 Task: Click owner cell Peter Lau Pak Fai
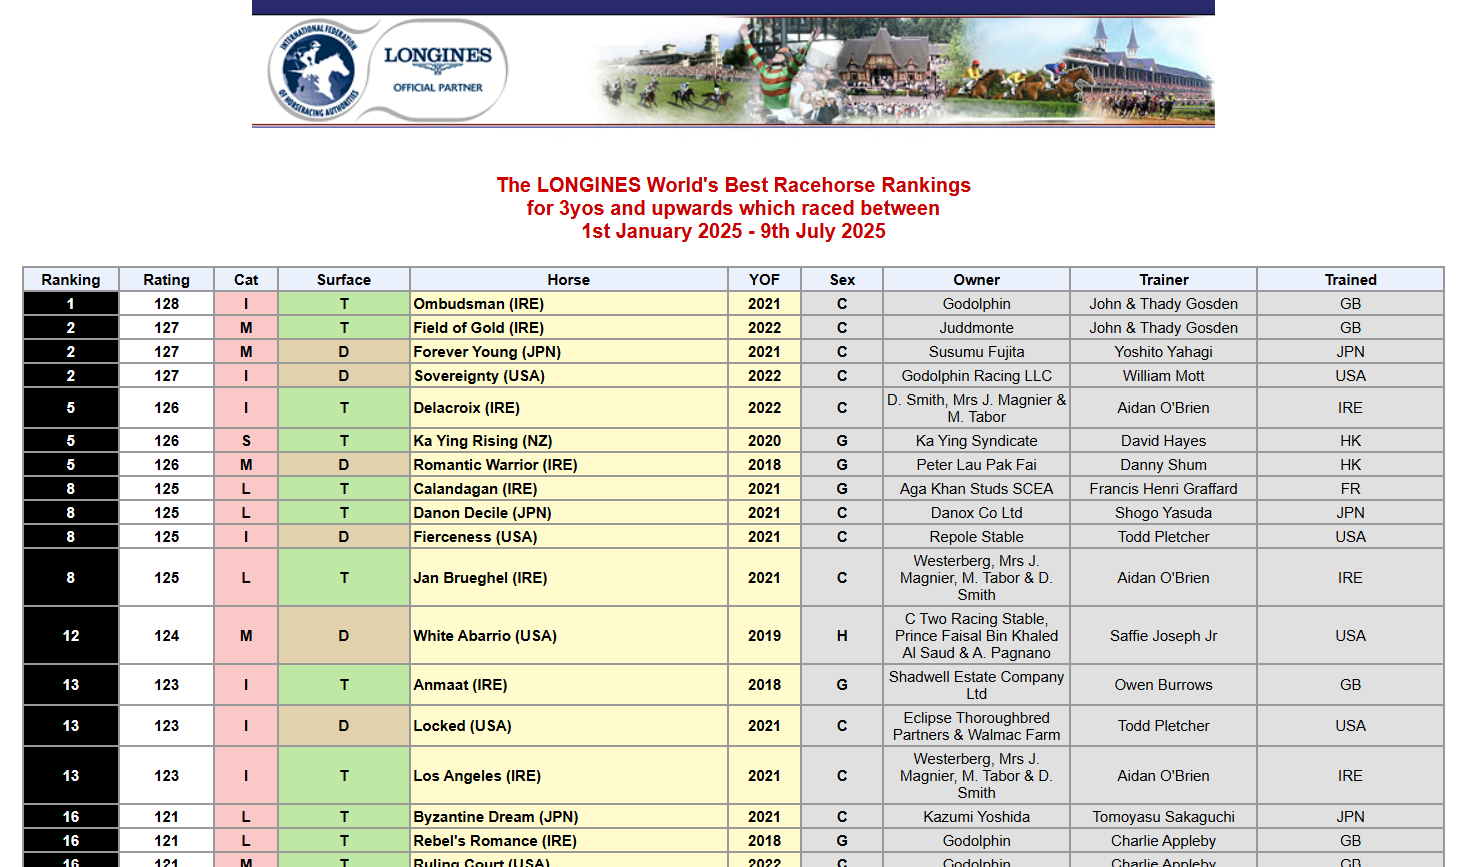pyautogui.click(x=977, y=465)
